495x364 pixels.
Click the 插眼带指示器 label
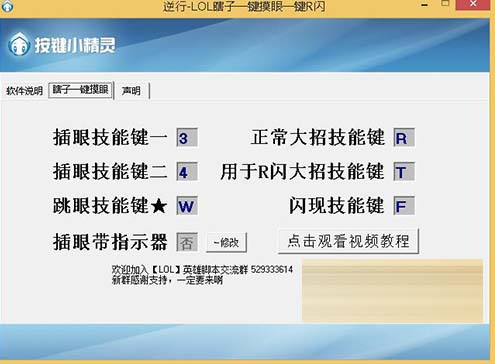click(110, 242)
